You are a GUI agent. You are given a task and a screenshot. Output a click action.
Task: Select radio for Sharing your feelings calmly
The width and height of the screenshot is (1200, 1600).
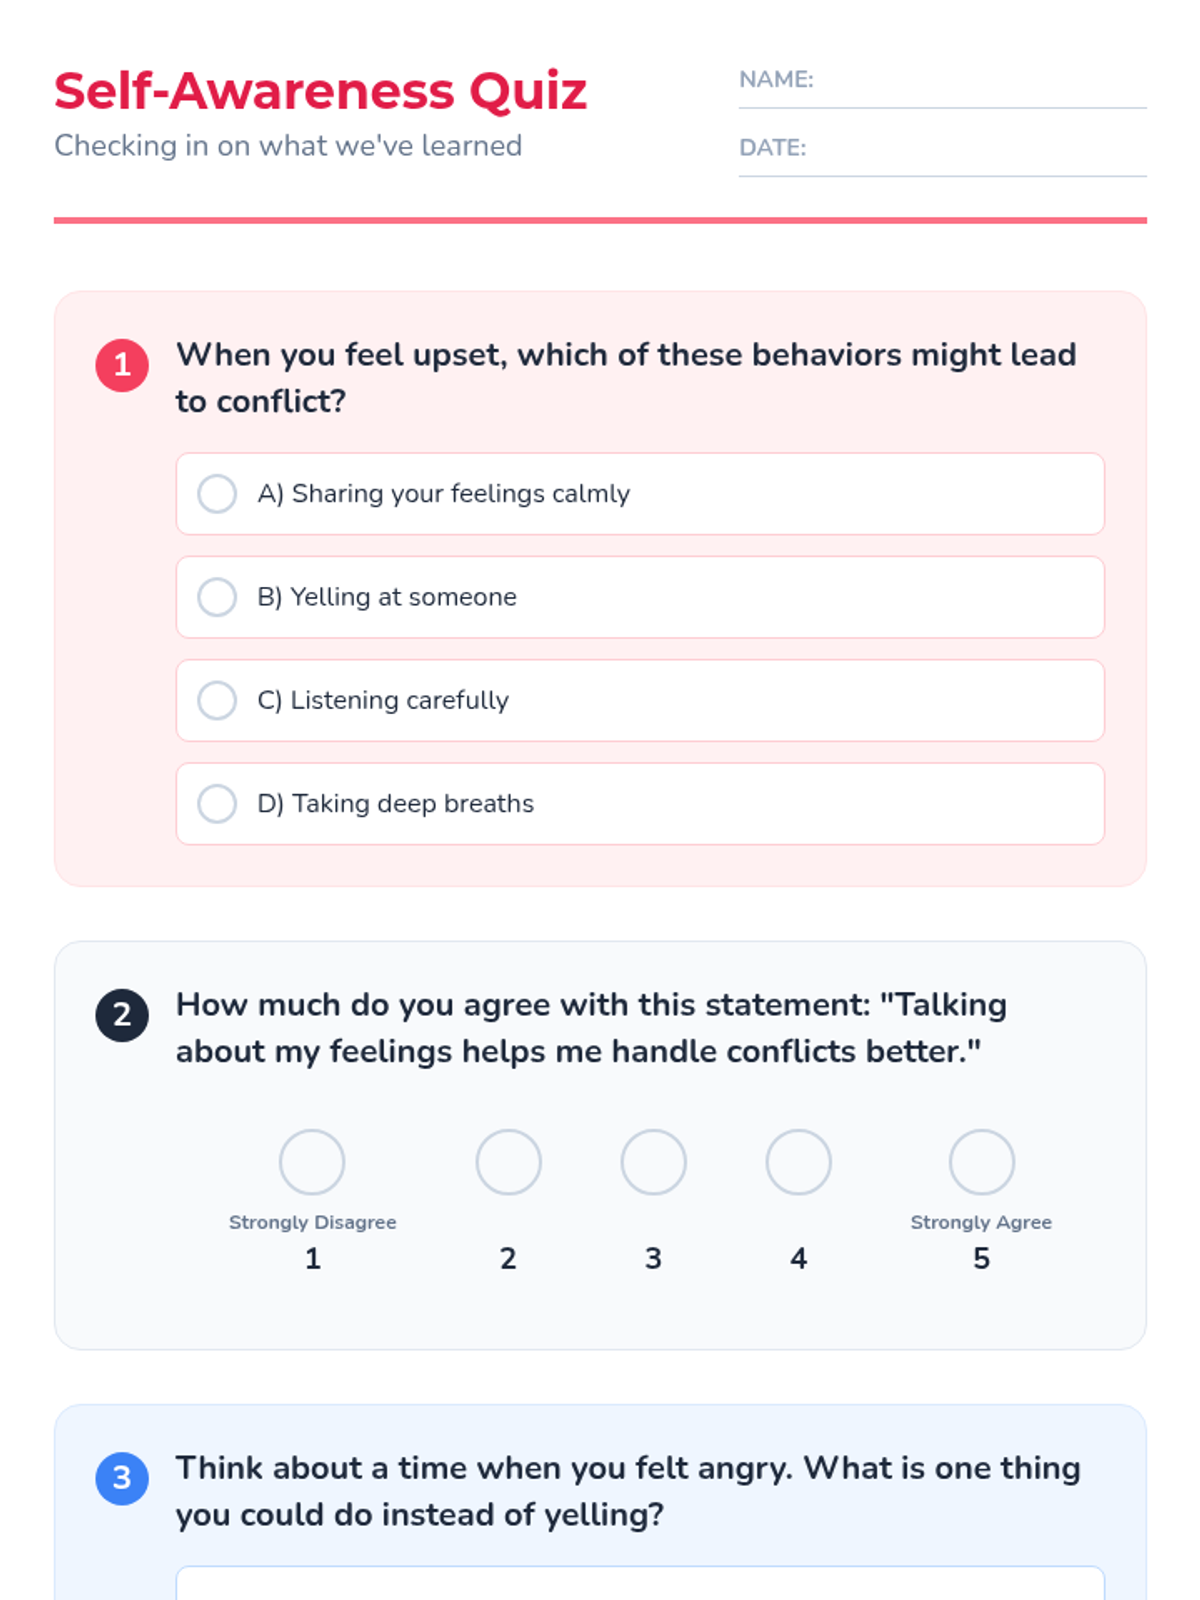(x=217, y=494)
